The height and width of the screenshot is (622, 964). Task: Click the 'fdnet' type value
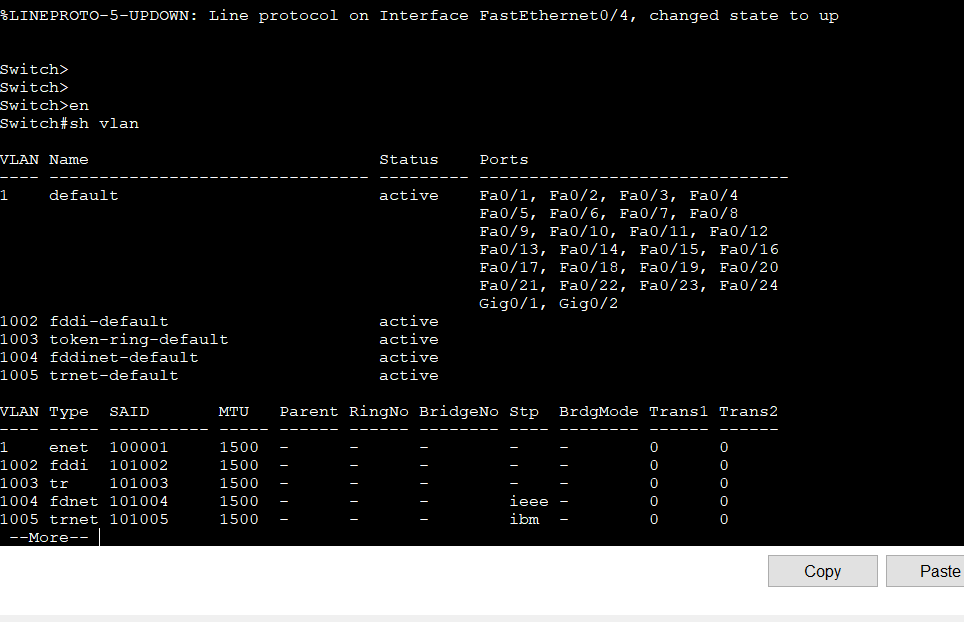(x=74, y=502)
